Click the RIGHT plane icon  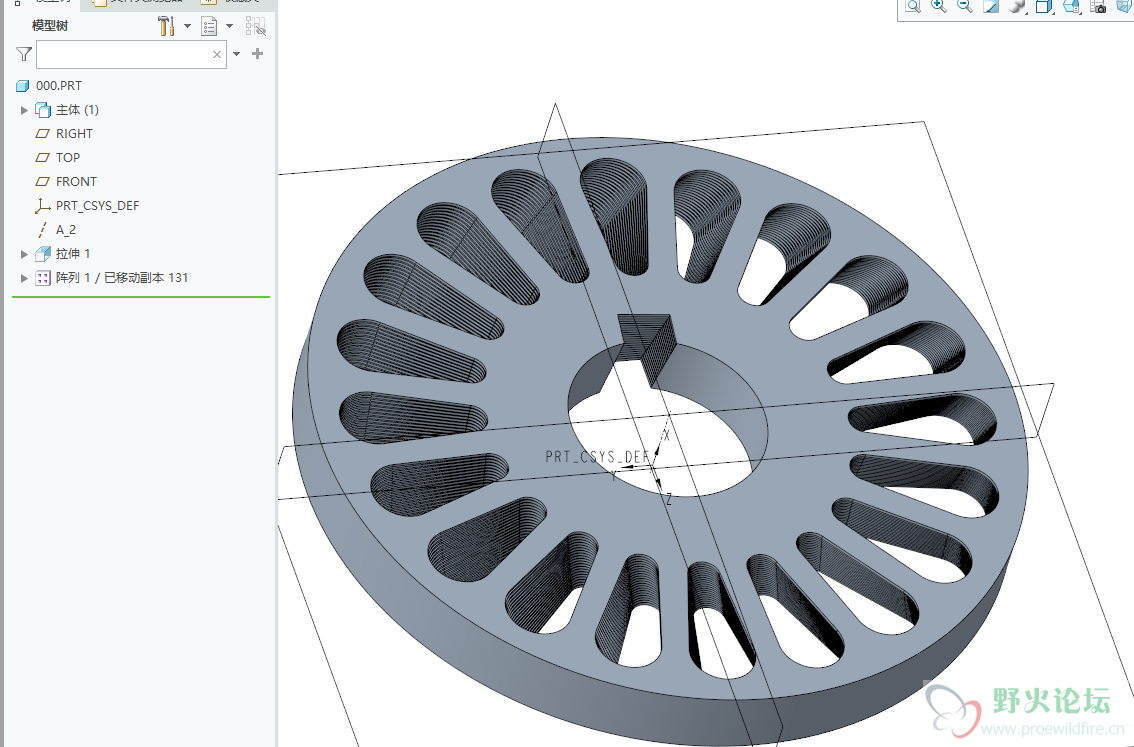point(43,134)
